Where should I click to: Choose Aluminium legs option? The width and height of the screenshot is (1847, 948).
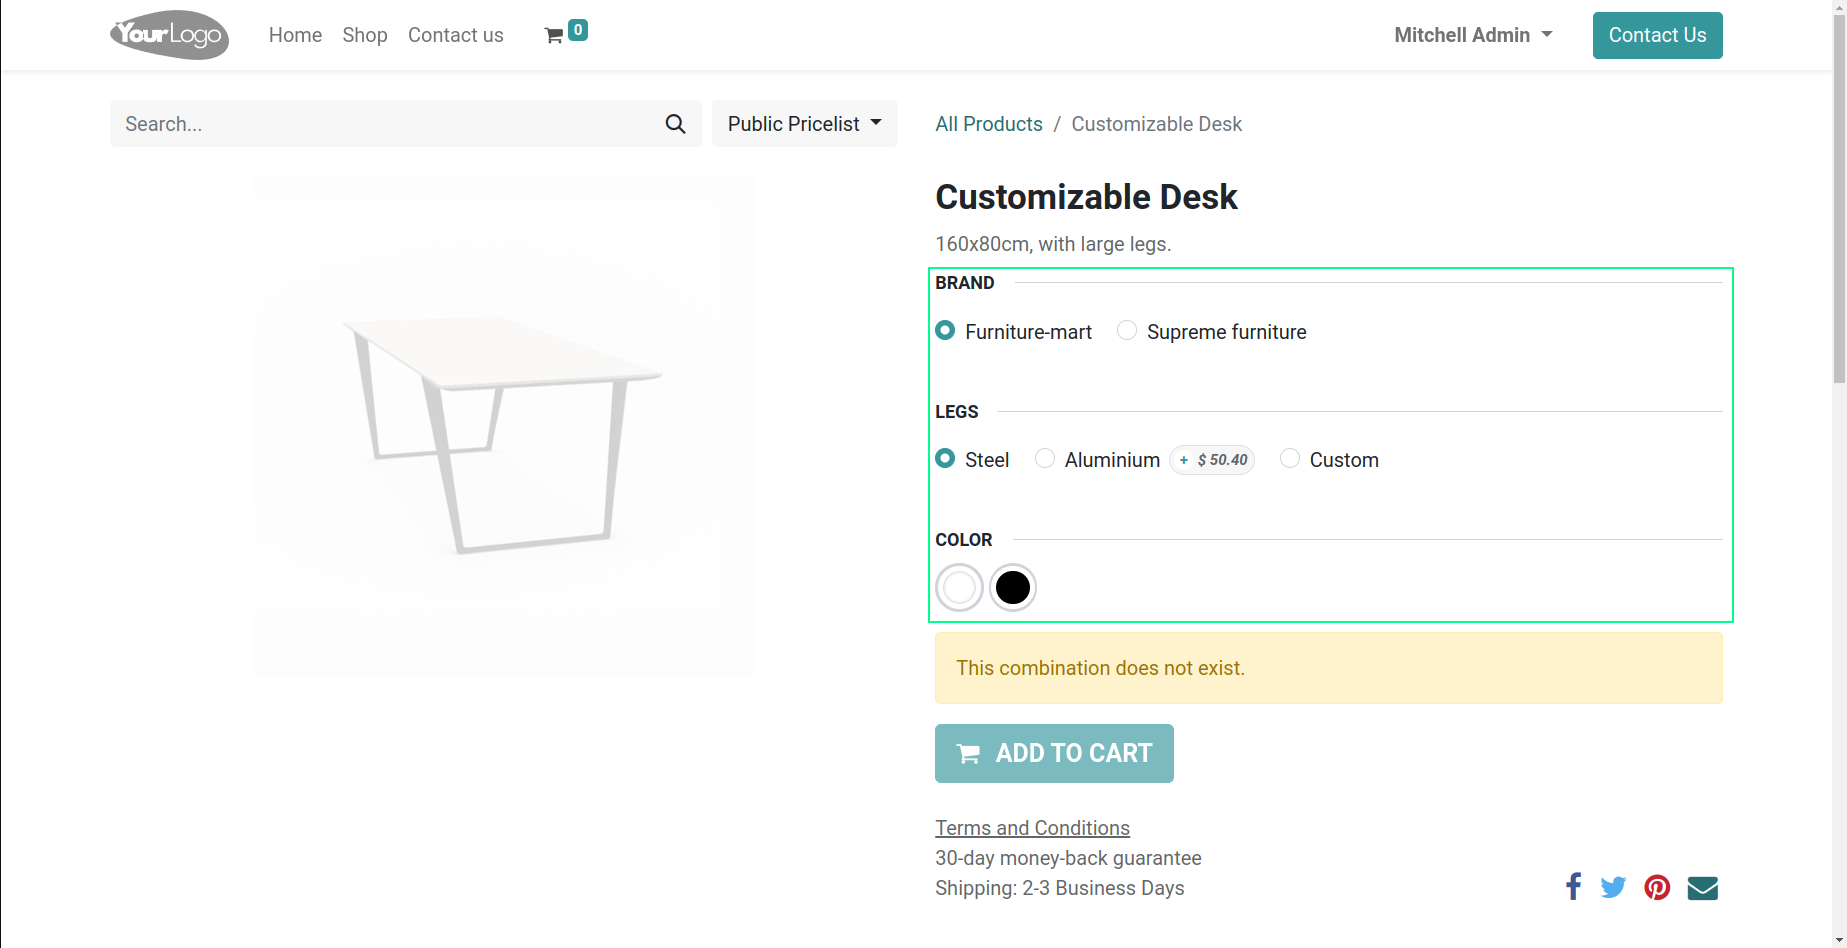1045,459
